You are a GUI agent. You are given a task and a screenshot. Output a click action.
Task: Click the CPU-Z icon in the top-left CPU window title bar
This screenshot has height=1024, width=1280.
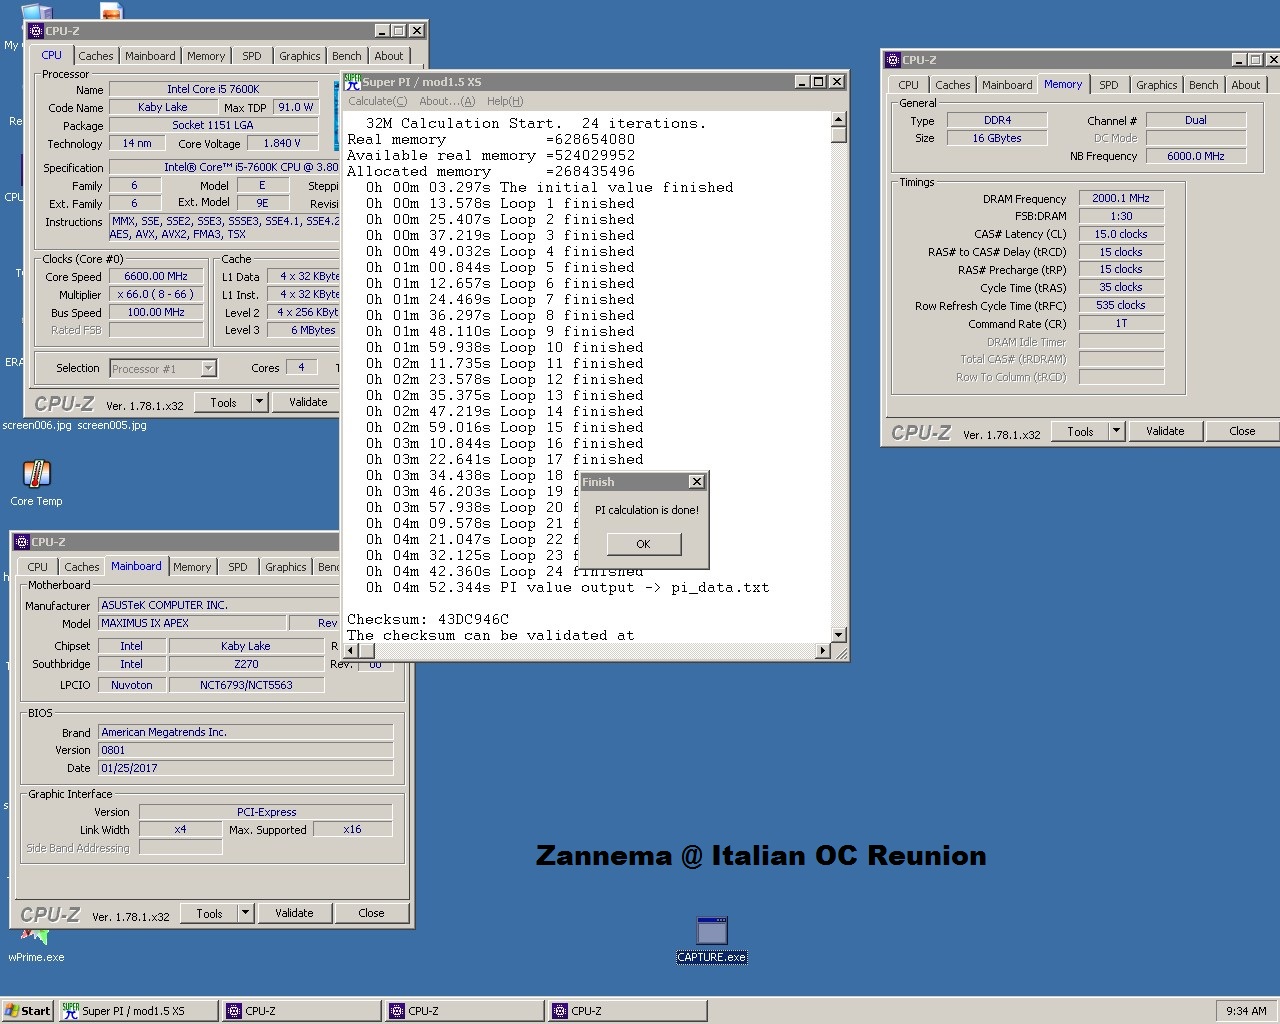pyautogui.click(x=36, y=31)
